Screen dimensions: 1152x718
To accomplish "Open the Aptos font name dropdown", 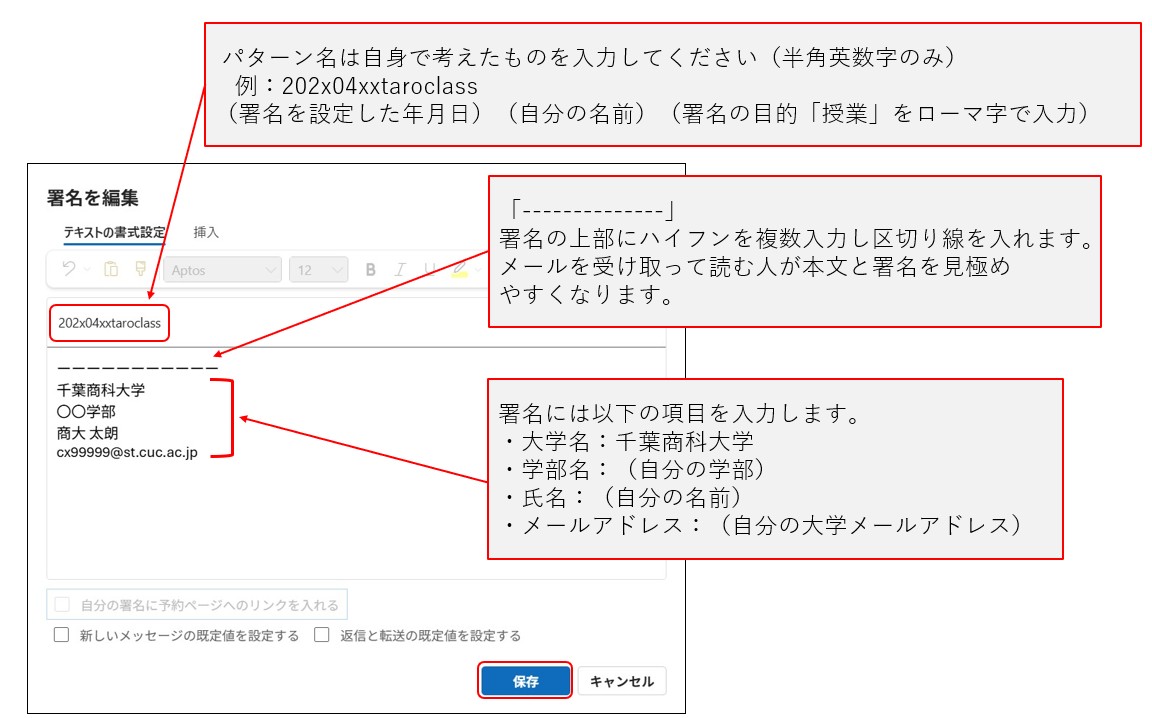I will [x=222, y=270].
